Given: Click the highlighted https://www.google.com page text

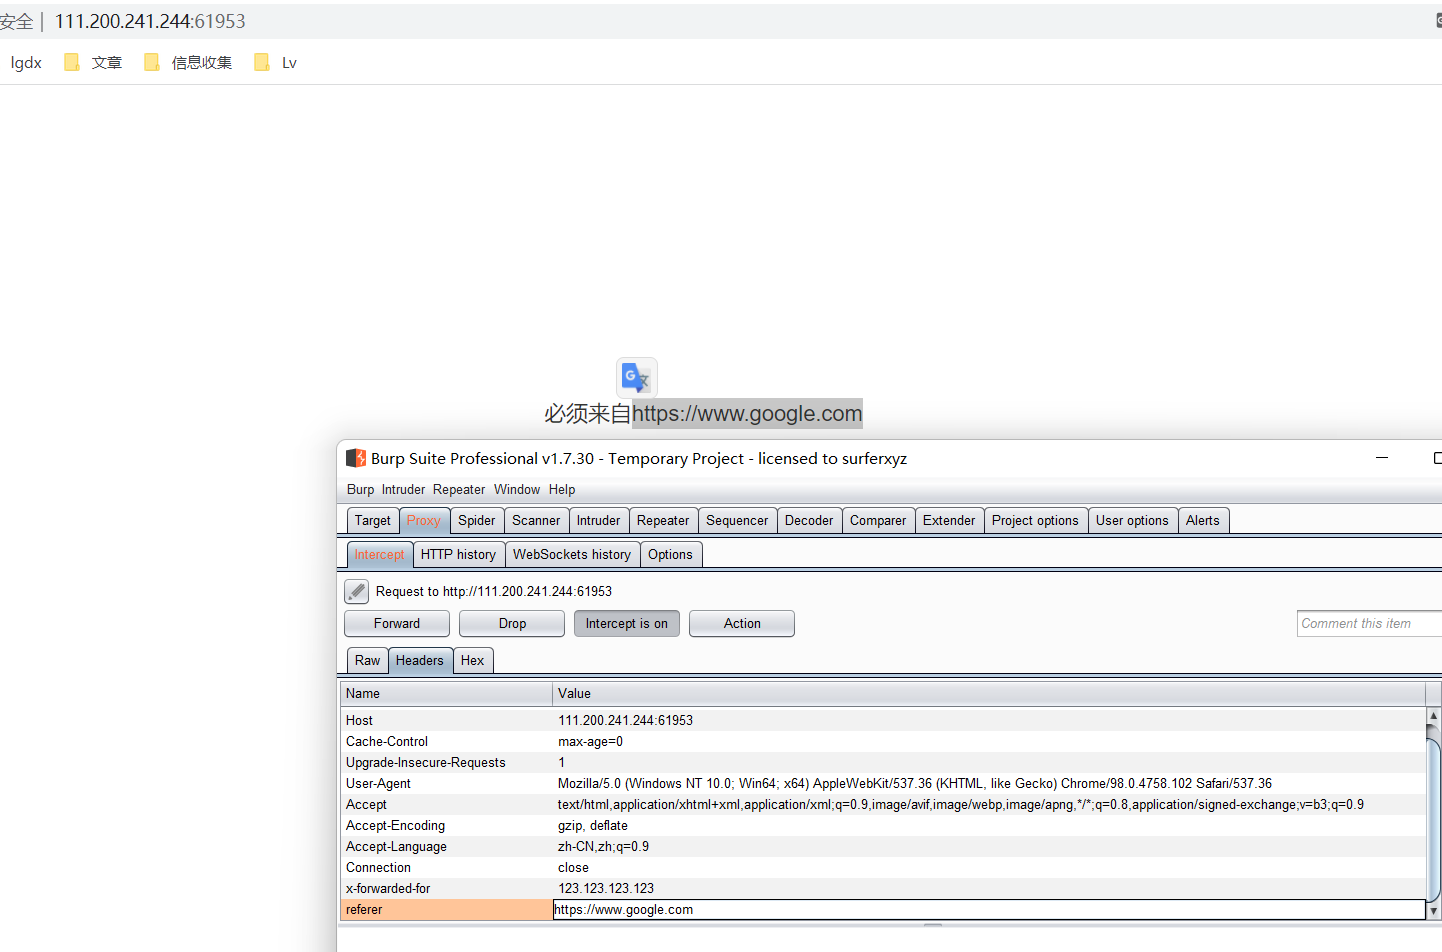Looking at the screenshot, I should tap(747, 413).
